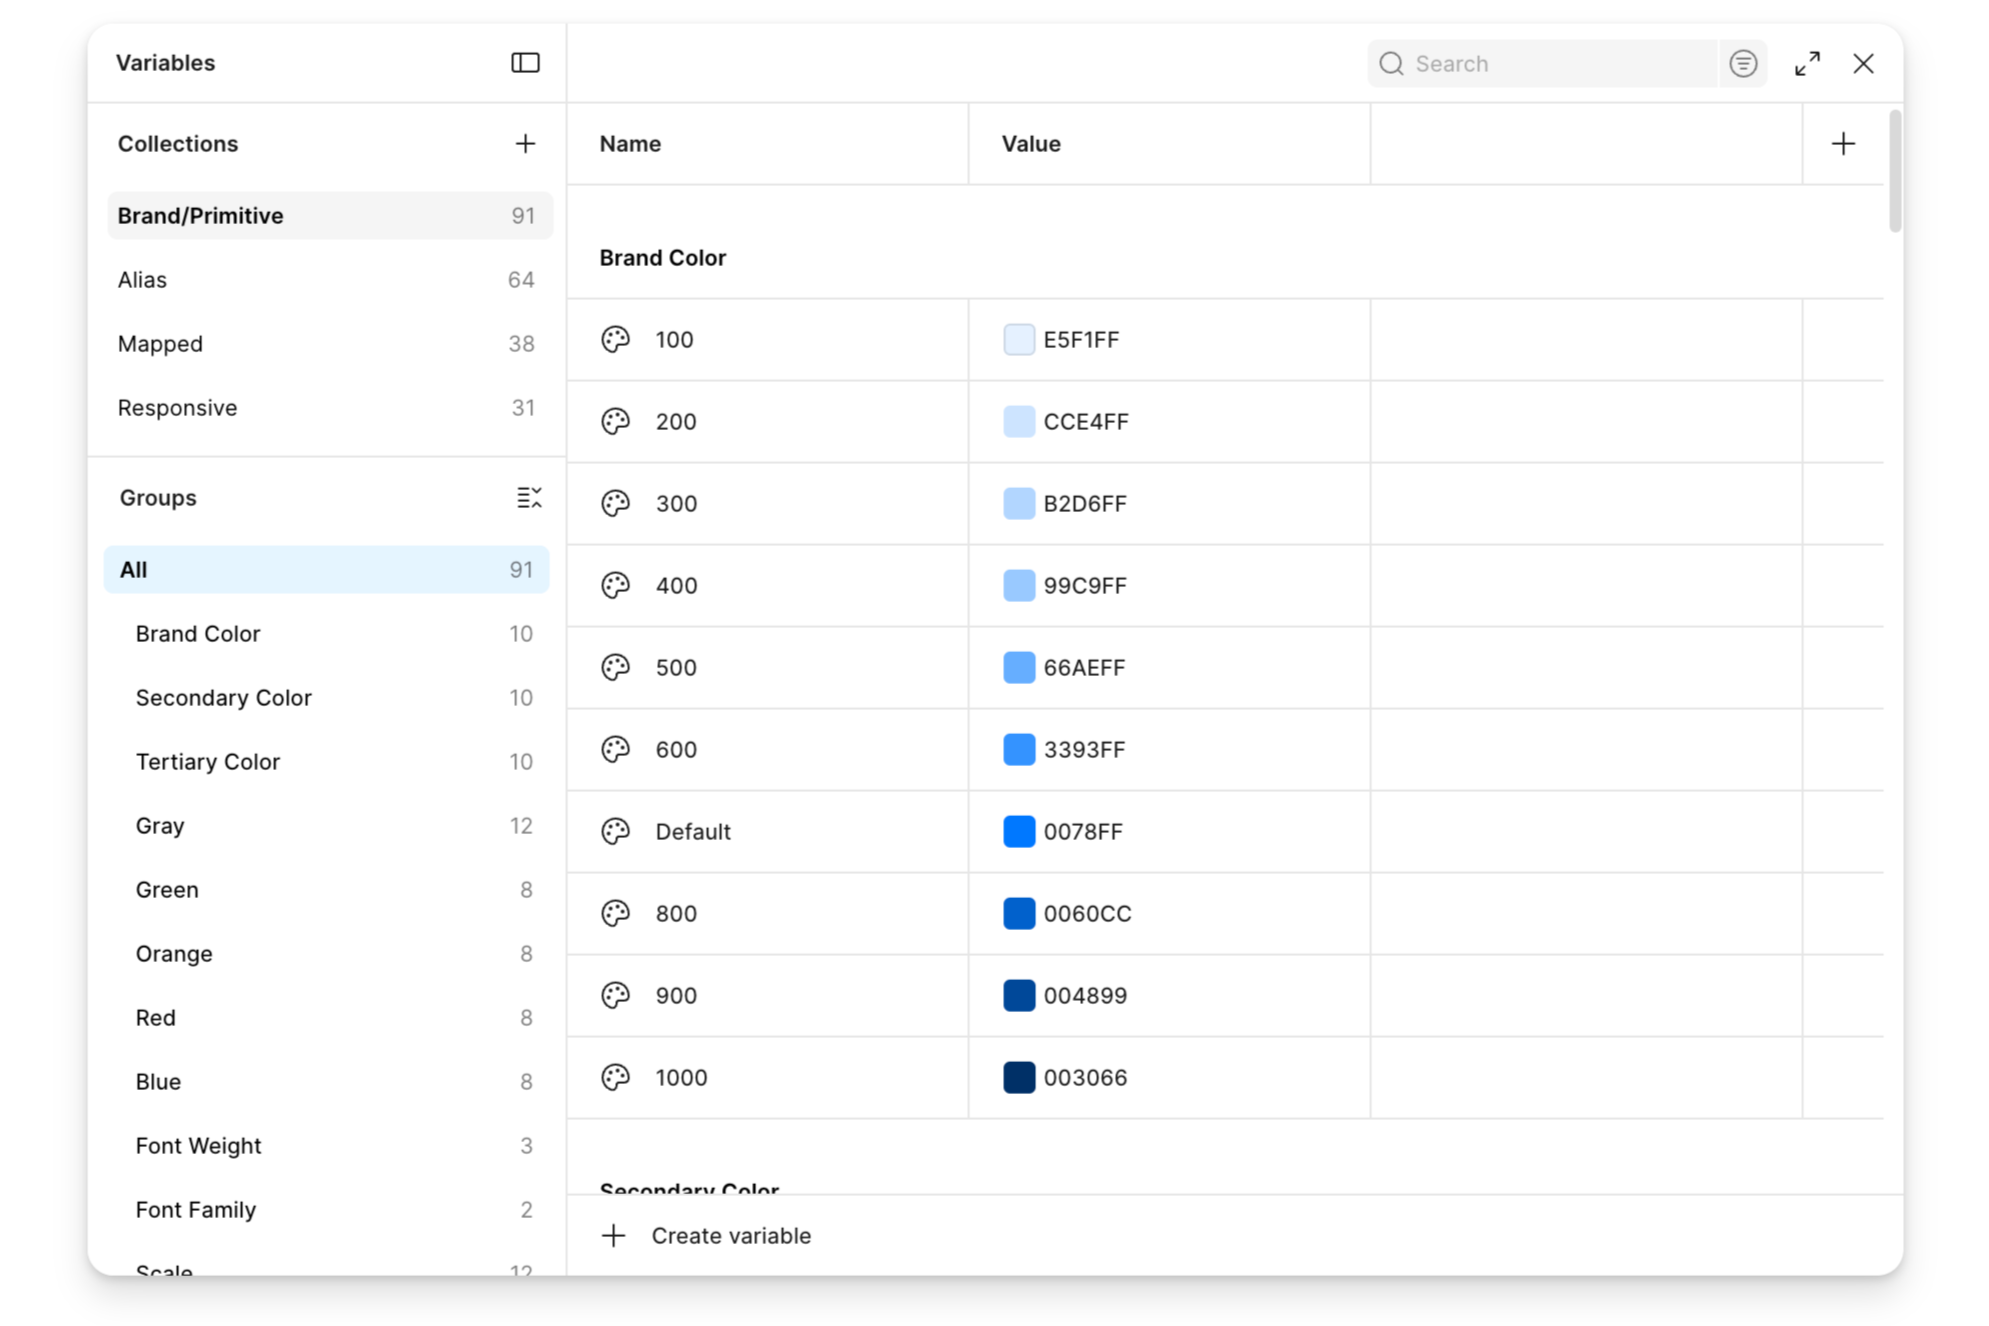Select the Gray group
This screenshot has height=1326, width=1989.
coord(326,826)
